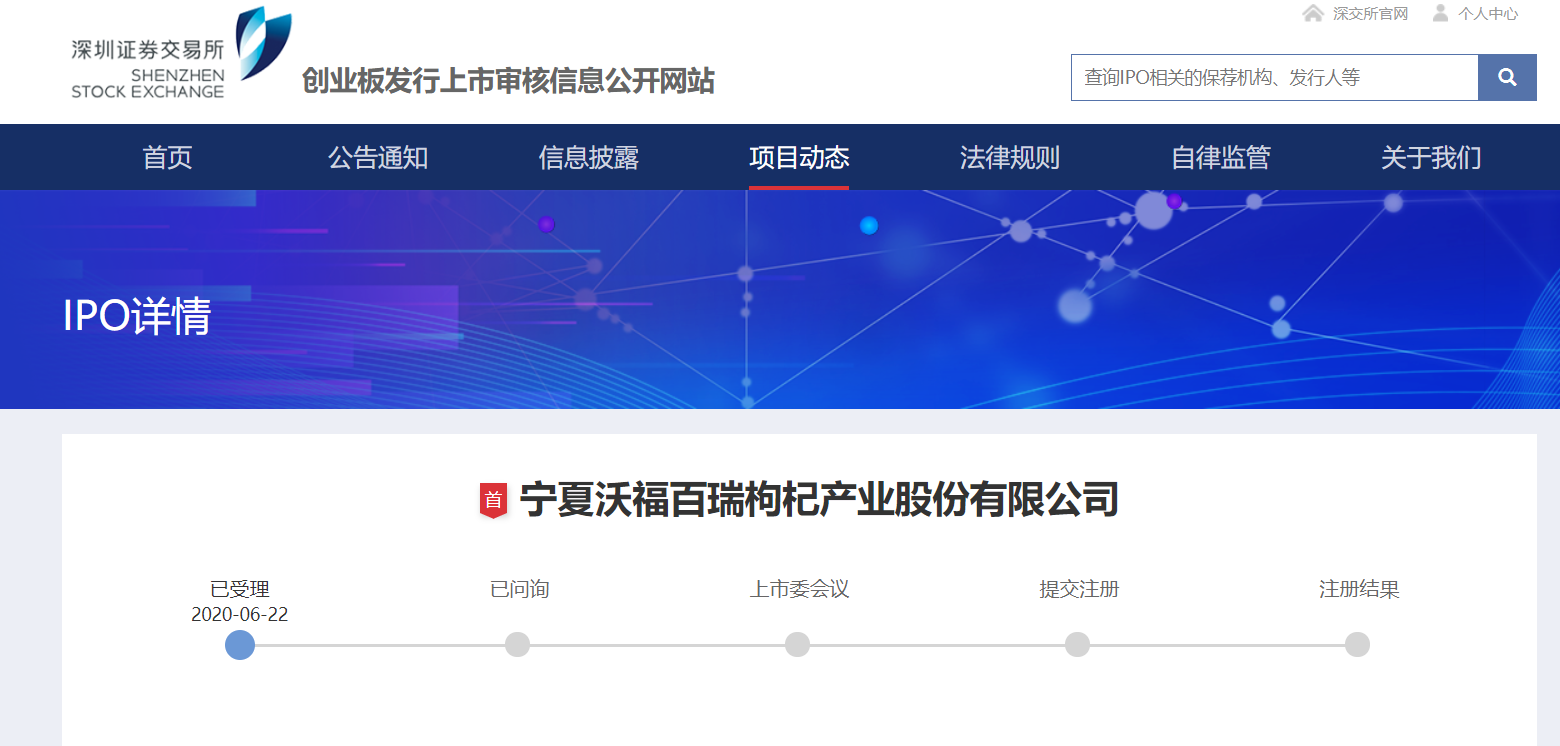Image resolution: width=1560 pixels, height=746 pixels.
Task: Click the date 2020-06-22
Action: coord(240,614)
